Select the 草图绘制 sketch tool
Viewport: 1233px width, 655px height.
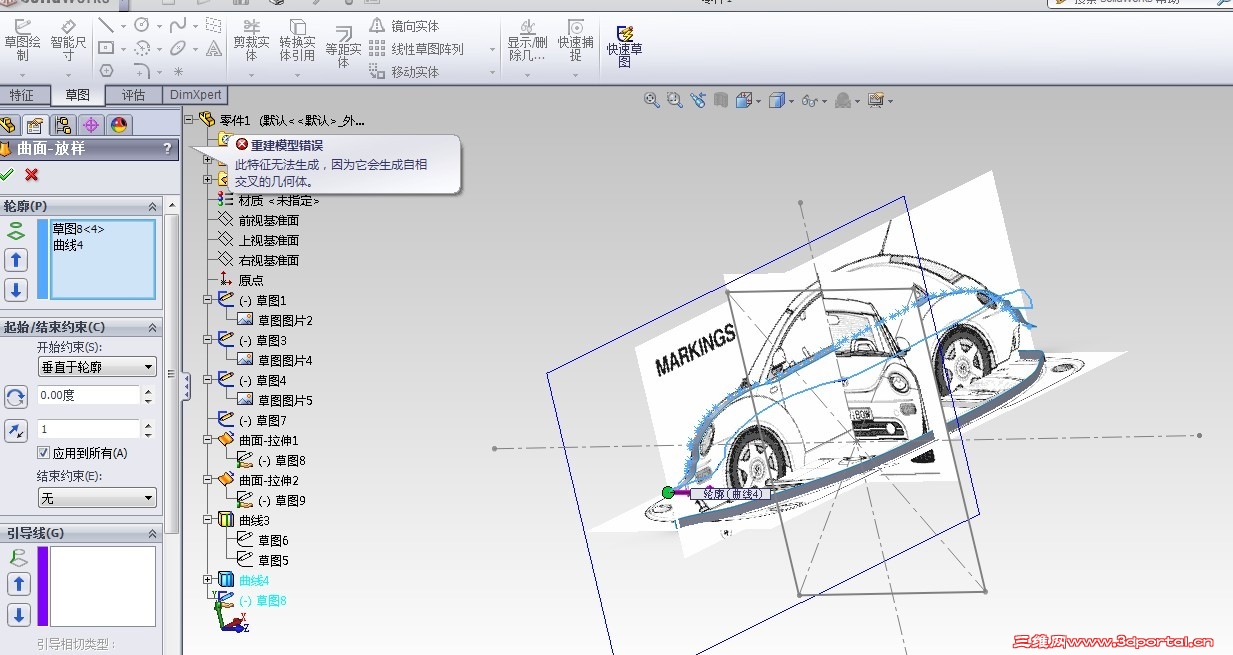tap(22, 40)
